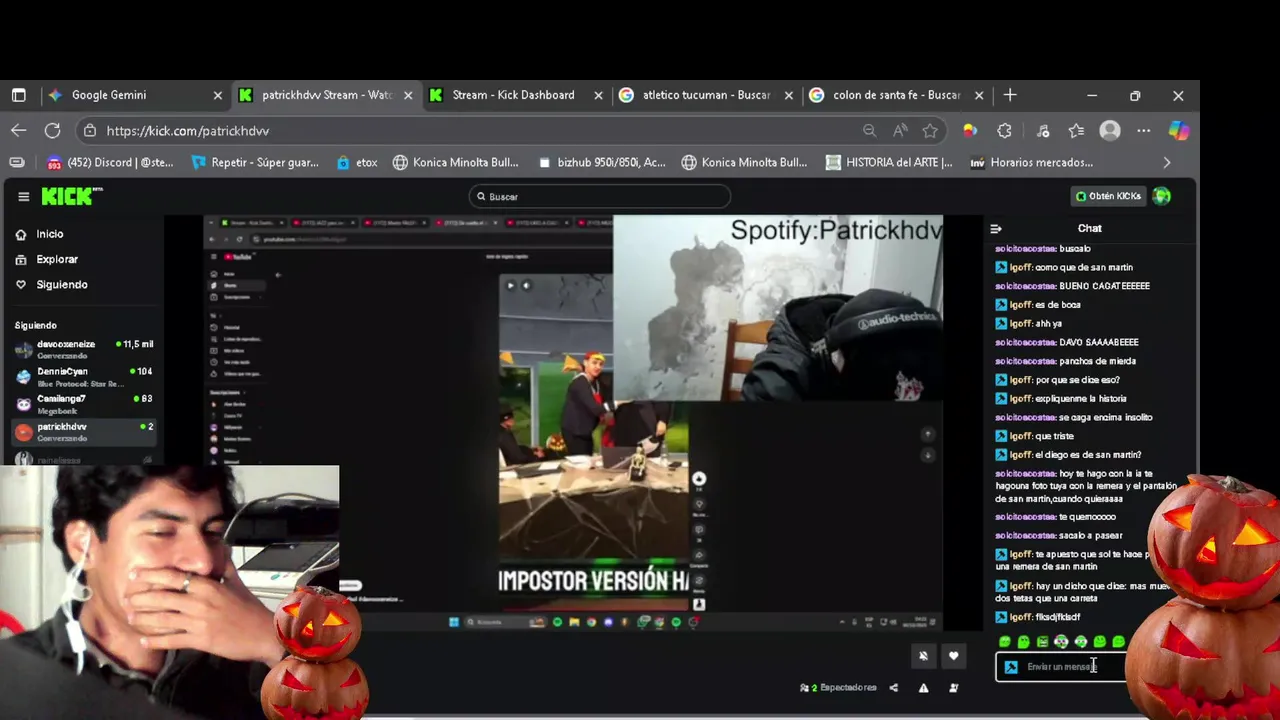Image resolution: width=1280 pixels, height=720 pixels.
Task: Pick the second green emote
Action: pyautogui.click(x=1024, y=642)
